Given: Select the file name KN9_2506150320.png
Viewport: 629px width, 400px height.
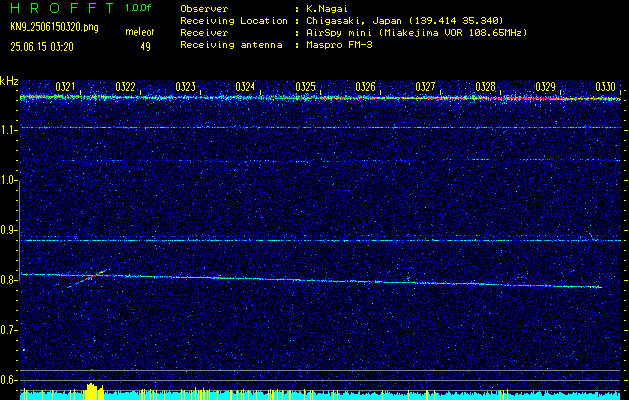Looking at the screenshot, I should [x=54, y=27].
